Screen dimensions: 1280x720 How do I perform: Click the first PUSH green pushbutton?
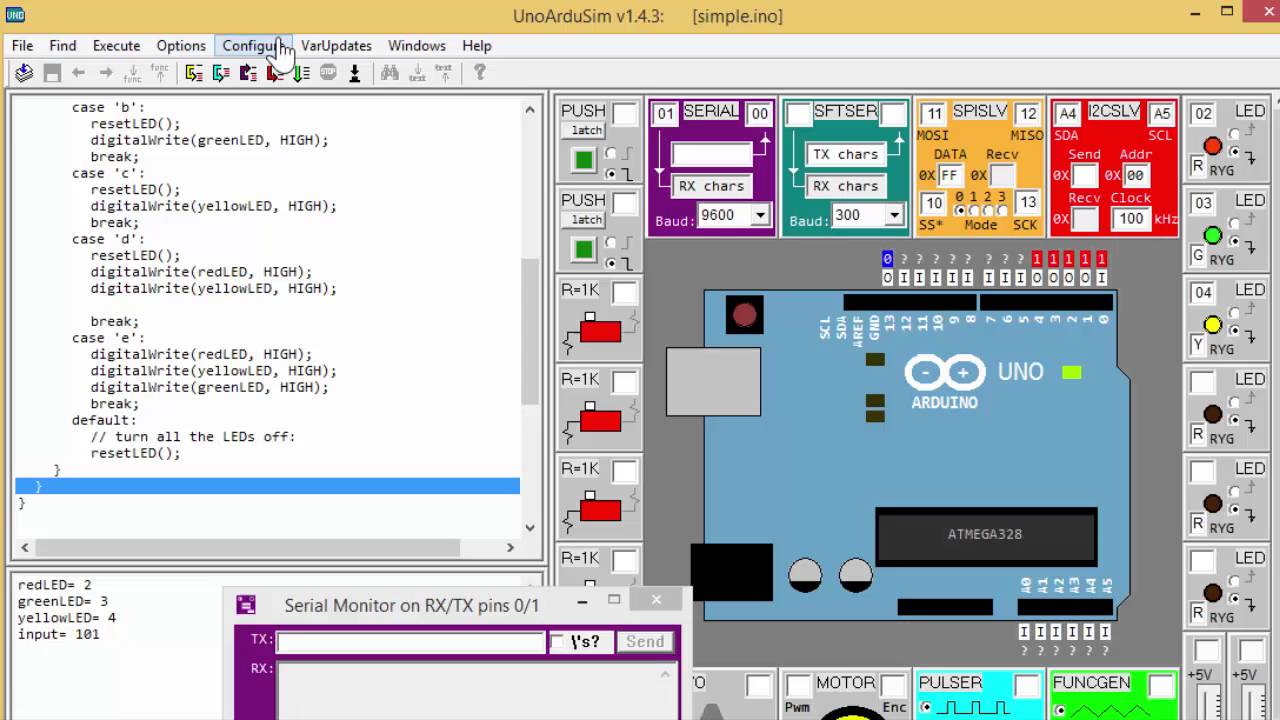pyautogui.click(x=584, y=159)
